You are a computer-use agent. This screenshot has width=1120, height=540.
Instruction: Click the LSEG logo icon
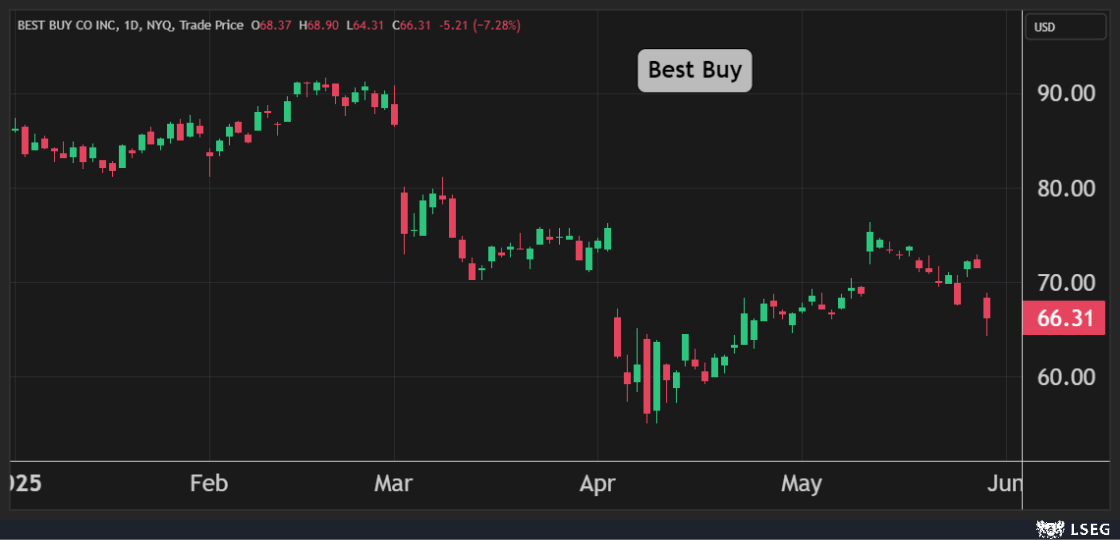click(x=1048, y=526)
